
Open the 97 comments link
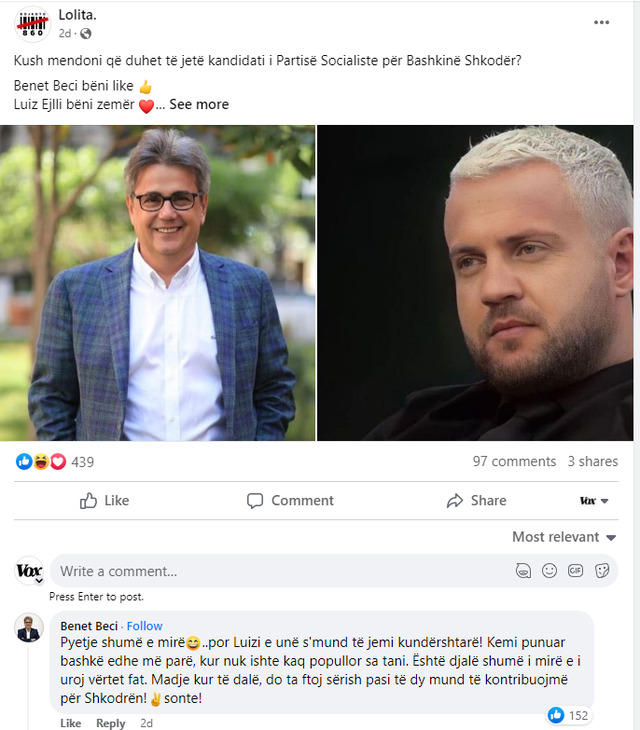click(514, 462)
